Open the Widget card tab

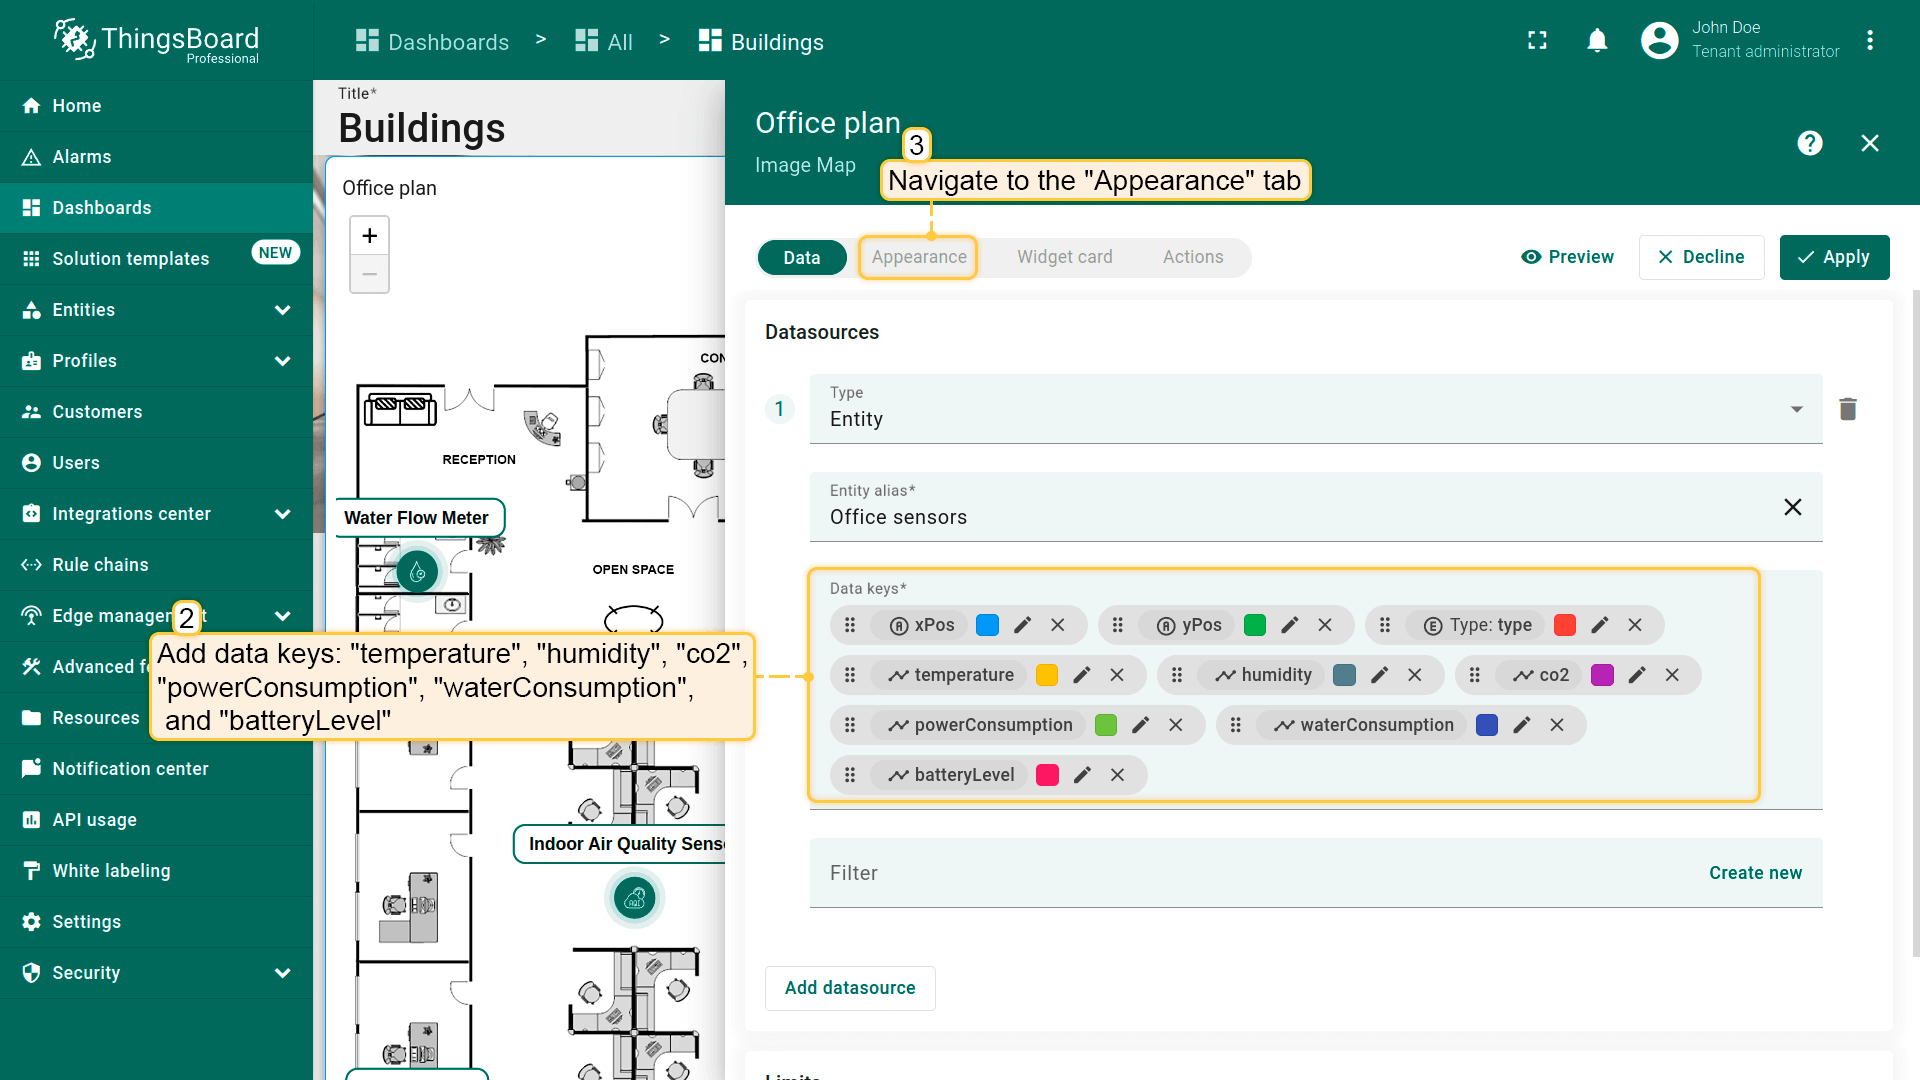pos(1064,257)
